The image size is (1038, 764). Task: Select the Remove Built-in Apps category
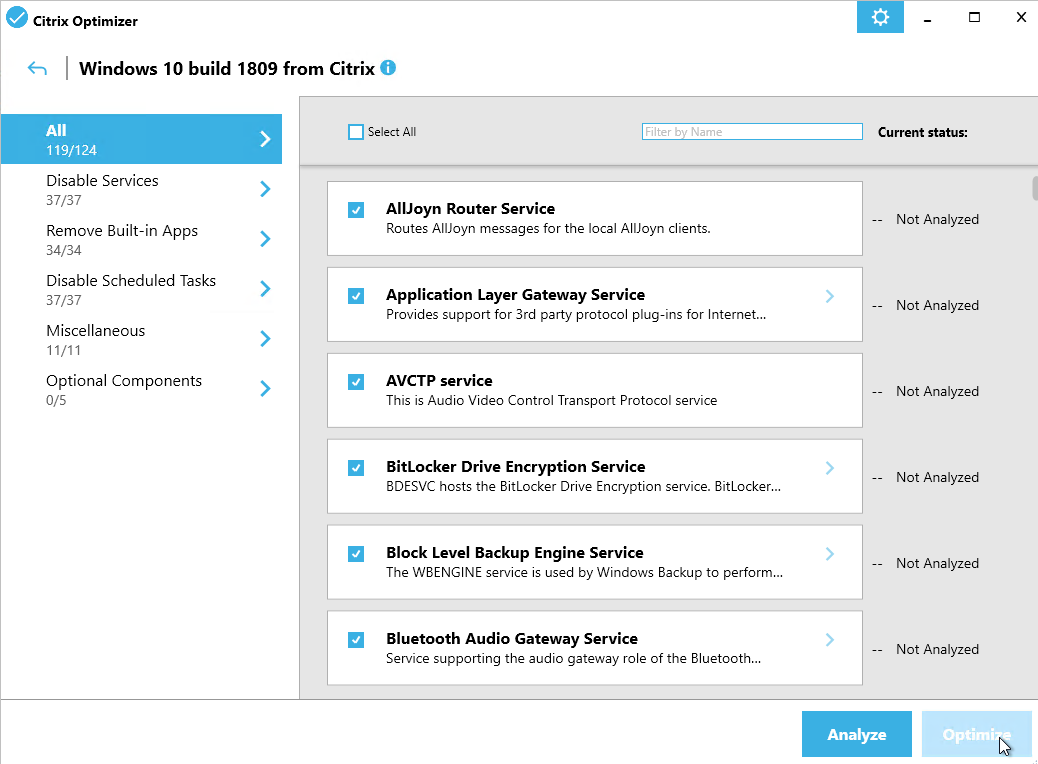[141, 239]
